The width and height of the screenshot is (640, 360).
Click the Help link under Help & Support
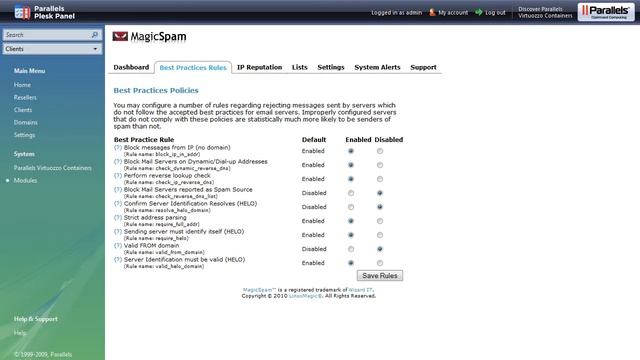(20, 333)
